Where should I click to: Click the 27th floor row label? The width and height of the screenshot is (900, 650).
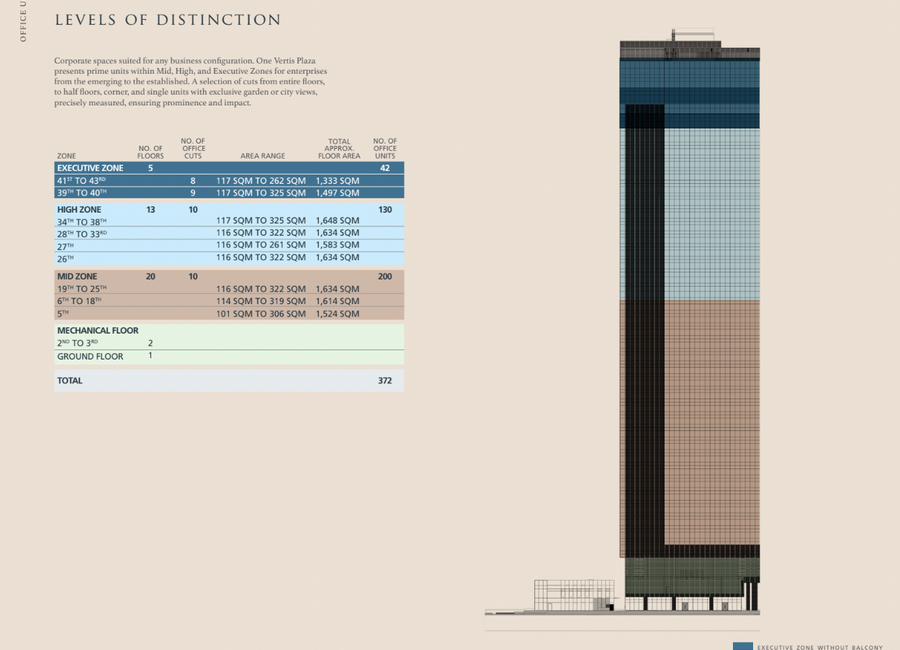pyautogui.click(x=67, y=245)
